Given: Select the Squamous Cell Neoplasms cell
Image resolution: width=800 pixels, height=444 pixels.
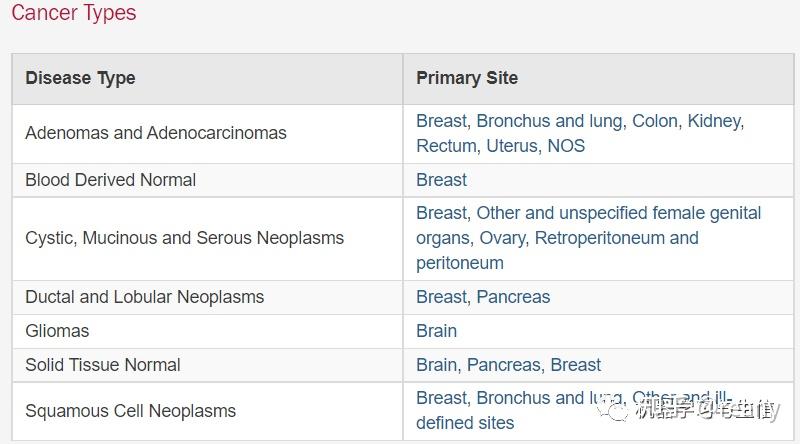Looking at the screenshot, I should (130, 411).
